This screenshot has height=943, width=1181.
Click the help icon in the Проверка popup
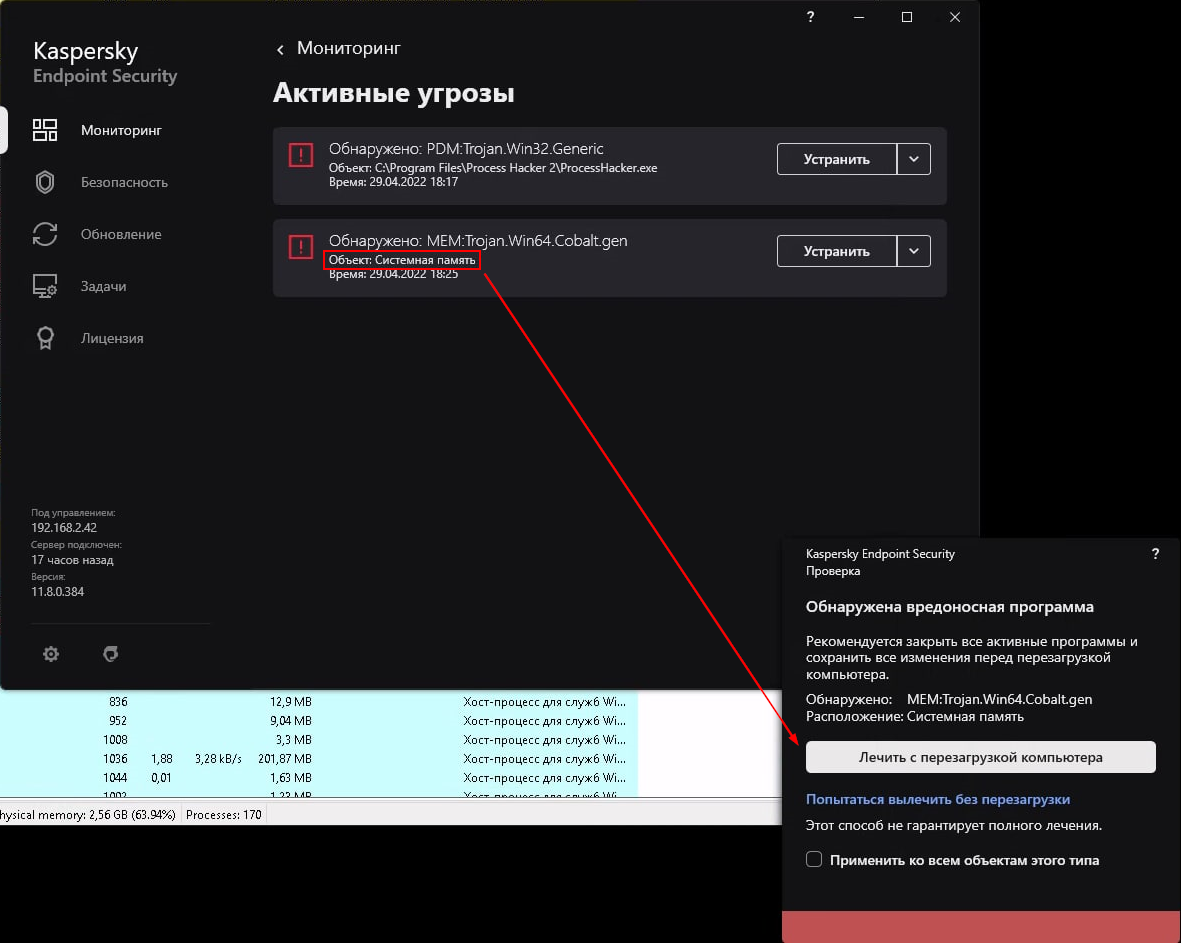(1155, 554)
